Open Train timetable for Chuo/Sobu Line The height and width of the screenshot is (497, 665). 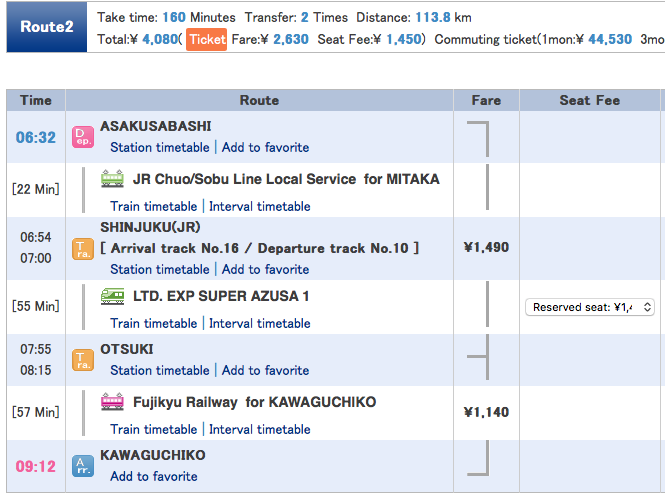click(153, 206)
